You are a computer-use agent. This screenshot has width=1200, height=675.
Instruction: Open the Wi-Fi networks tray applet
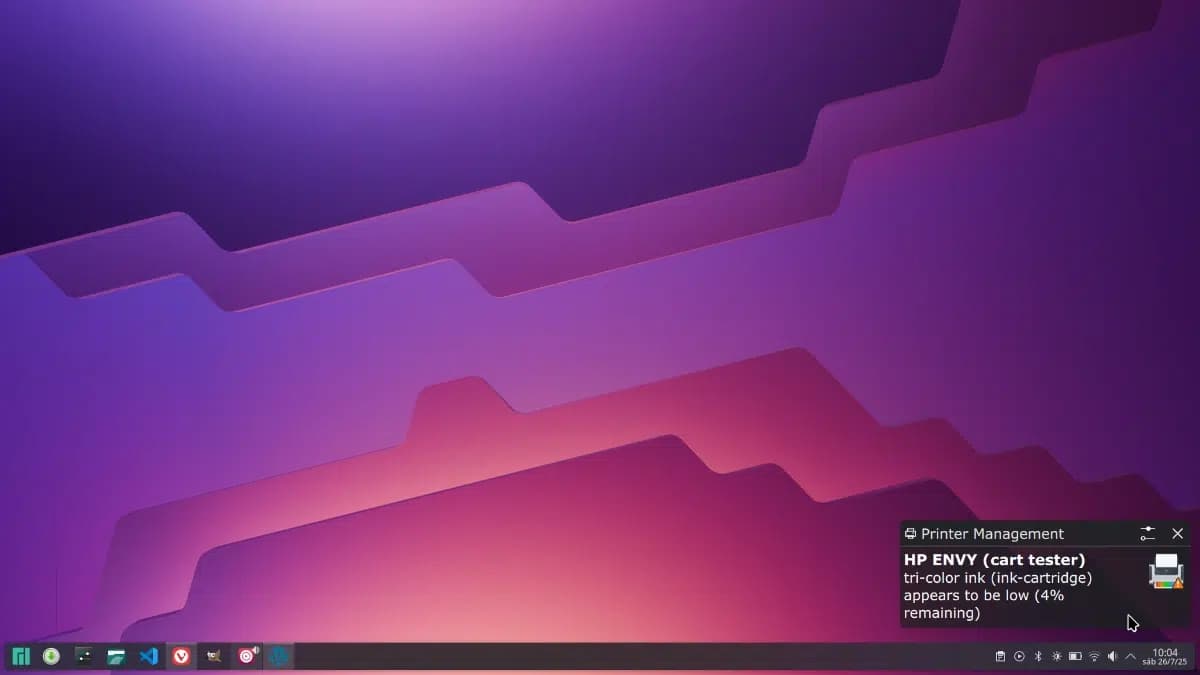(x=1094, y=657)
